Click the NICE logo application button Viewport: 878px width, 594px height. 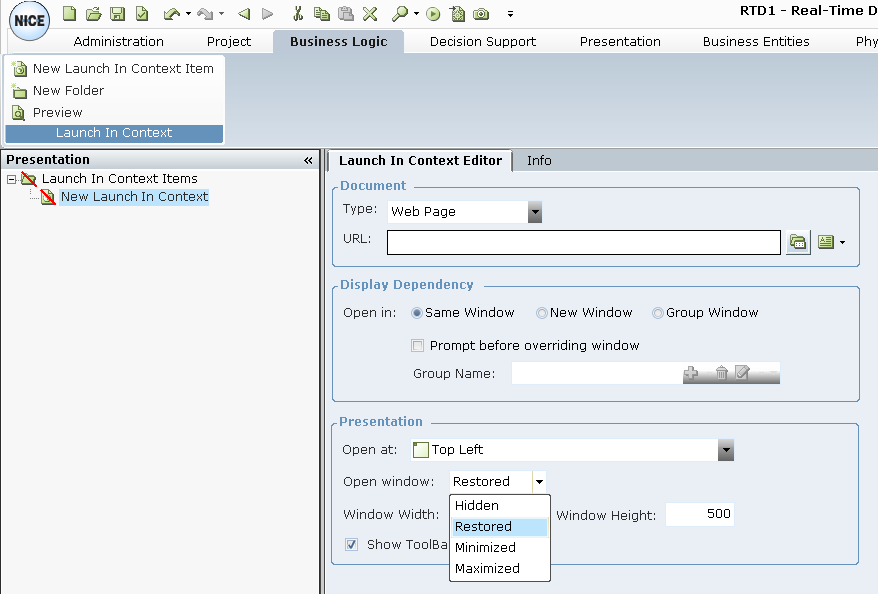pos(29,22)
